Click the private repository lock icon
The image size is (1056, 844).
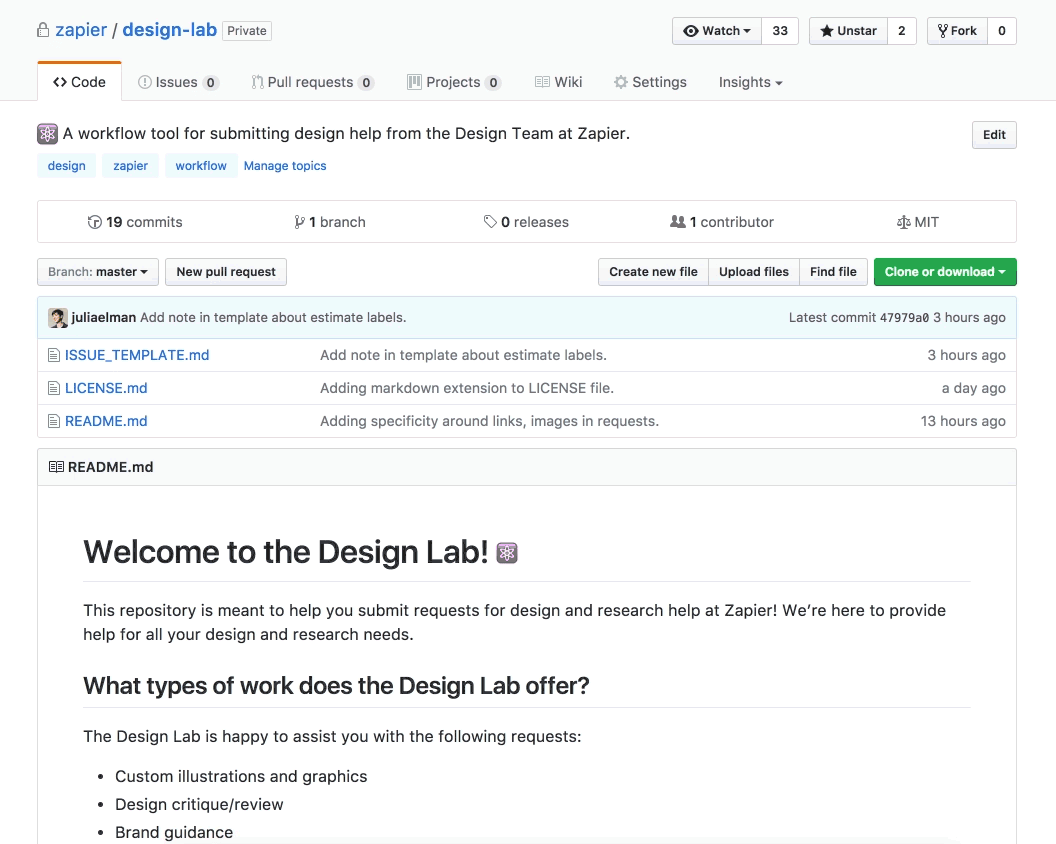[43, 30]
